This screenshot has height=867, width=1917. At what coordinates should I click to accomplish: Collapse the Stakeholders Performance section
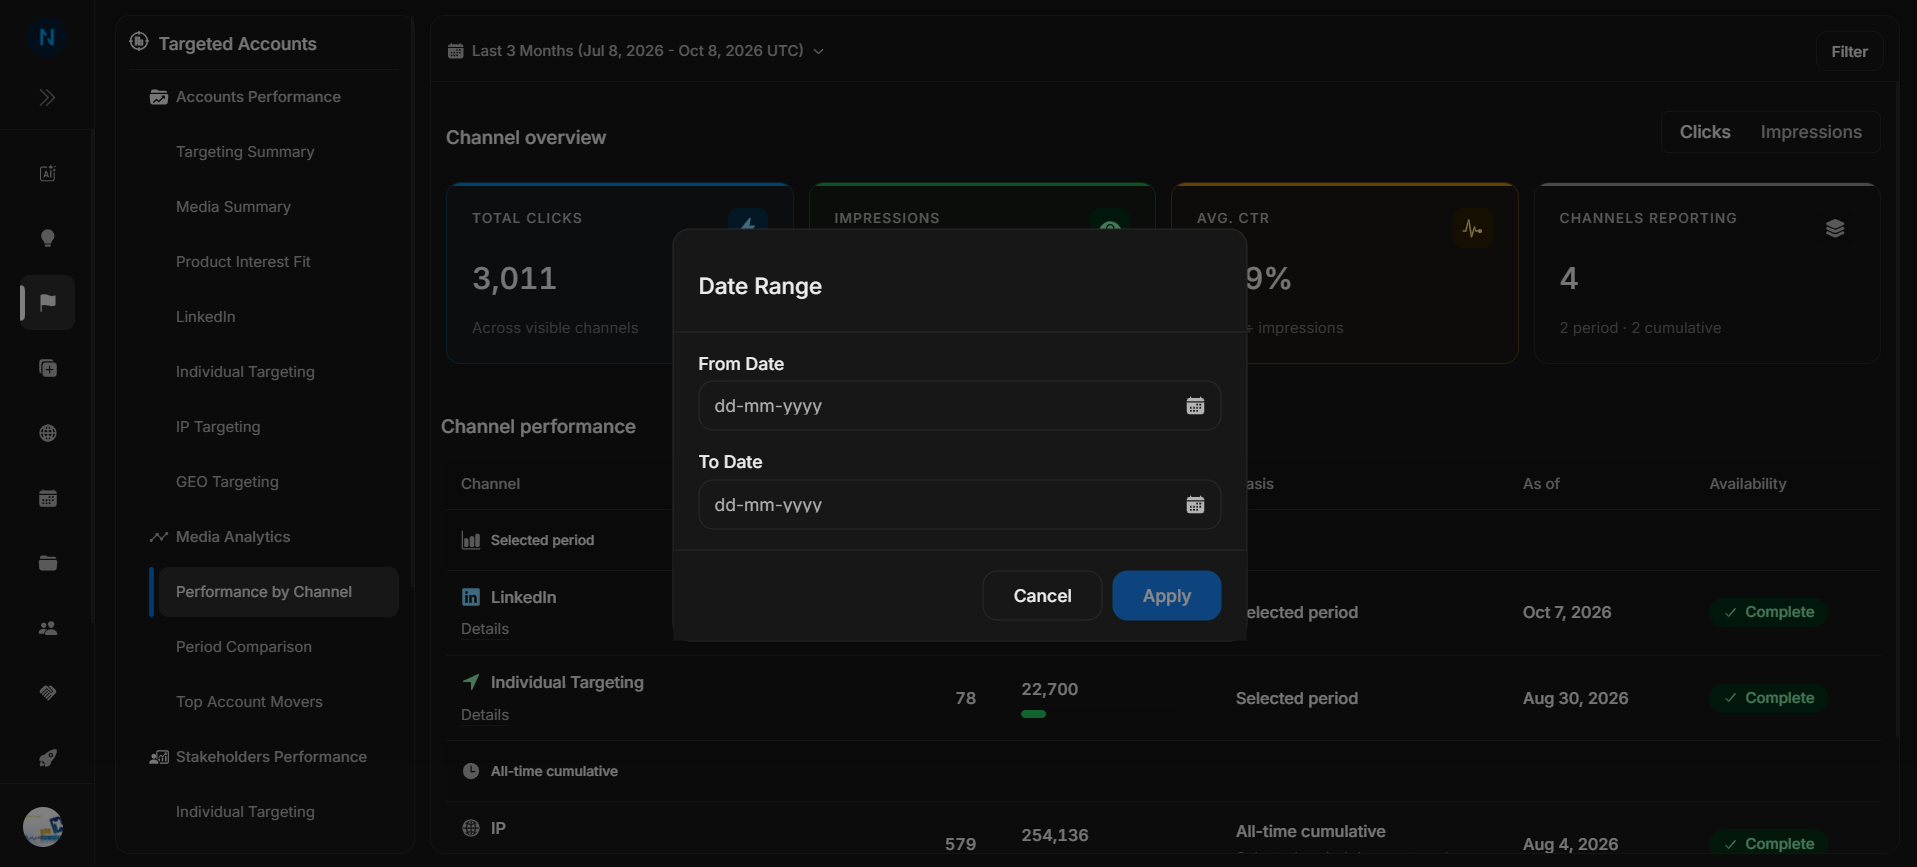[x=258, y=757]
